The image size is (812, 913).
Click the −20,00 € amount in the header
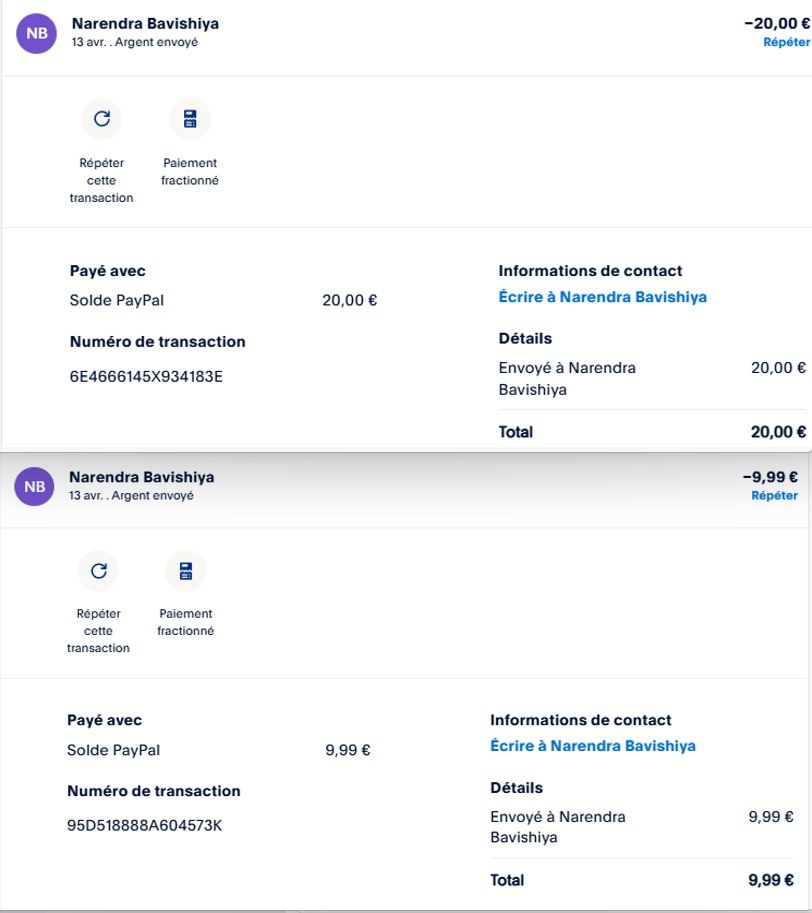[777, 24]
